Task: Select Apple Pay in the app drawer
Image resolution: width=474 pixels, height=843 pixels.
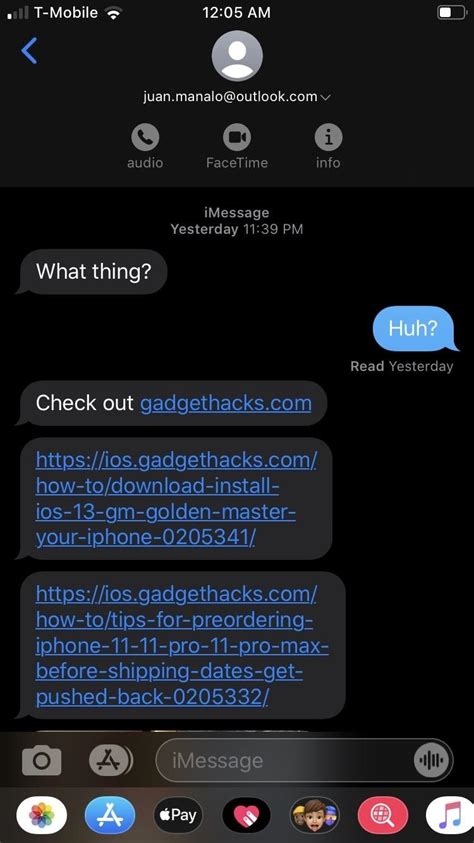Action: [x=178, y=816]
